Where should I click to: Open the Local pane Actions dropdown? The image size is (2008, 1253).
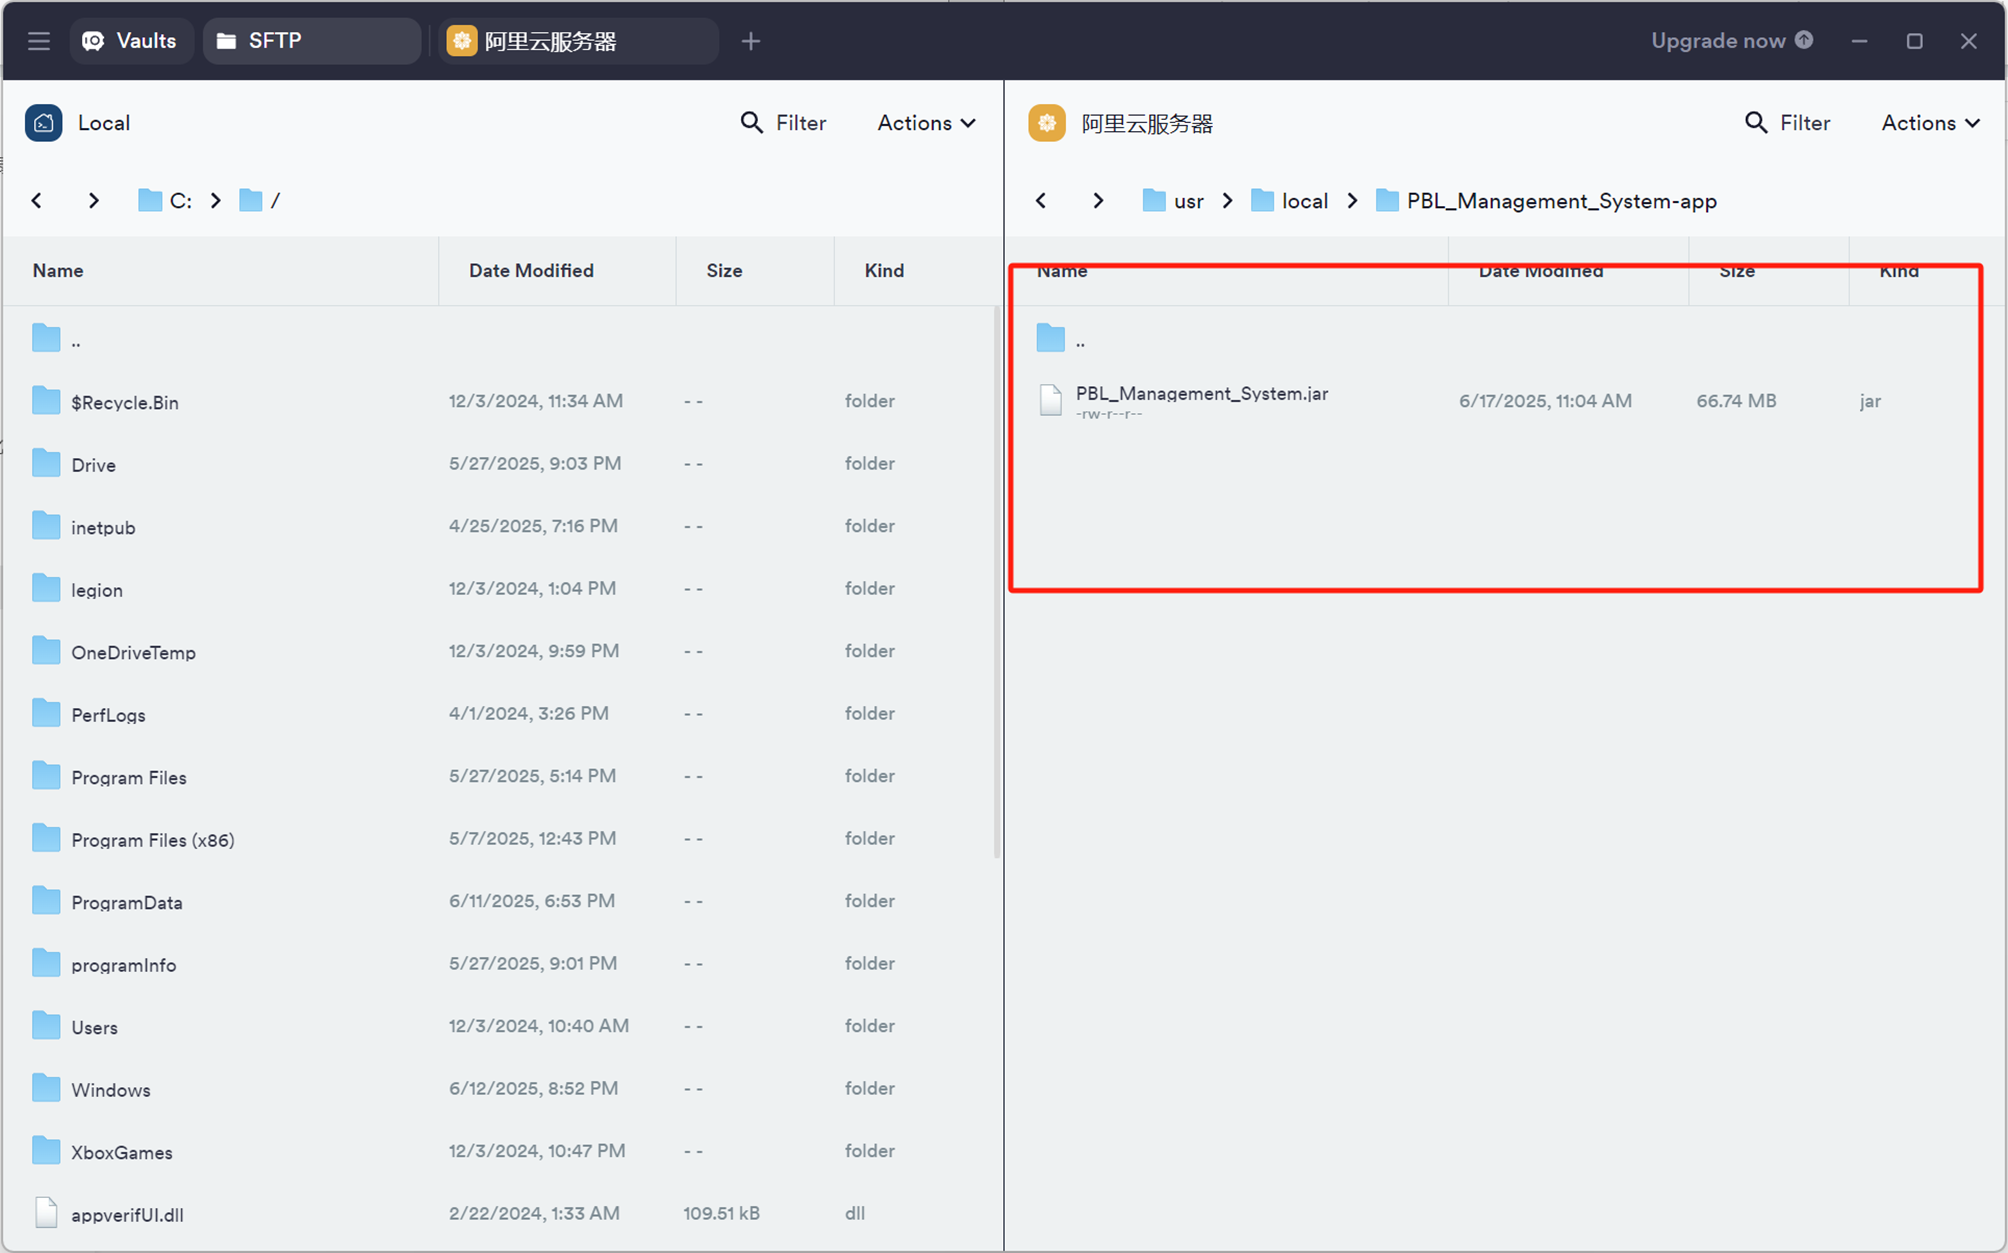[x=926, y=122]
